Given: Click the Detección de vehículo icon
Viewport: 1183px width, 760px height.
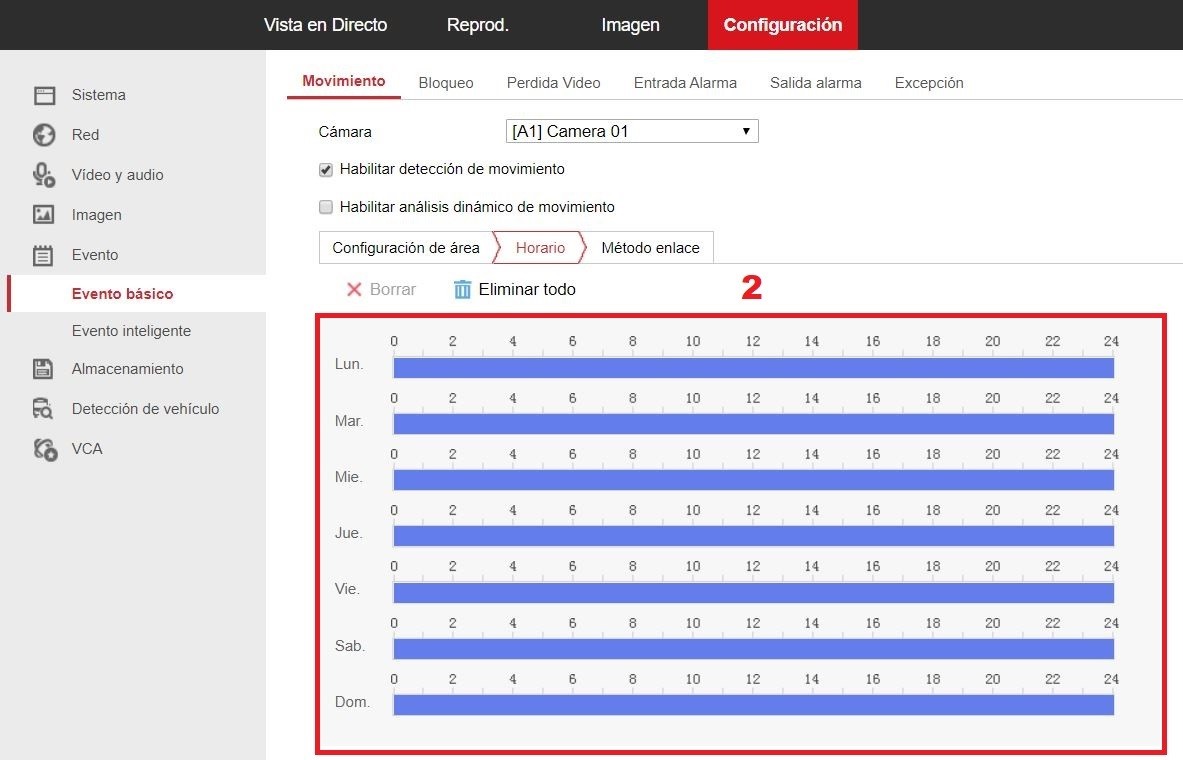Looking at the screenshot, I should tap(44, 409).
